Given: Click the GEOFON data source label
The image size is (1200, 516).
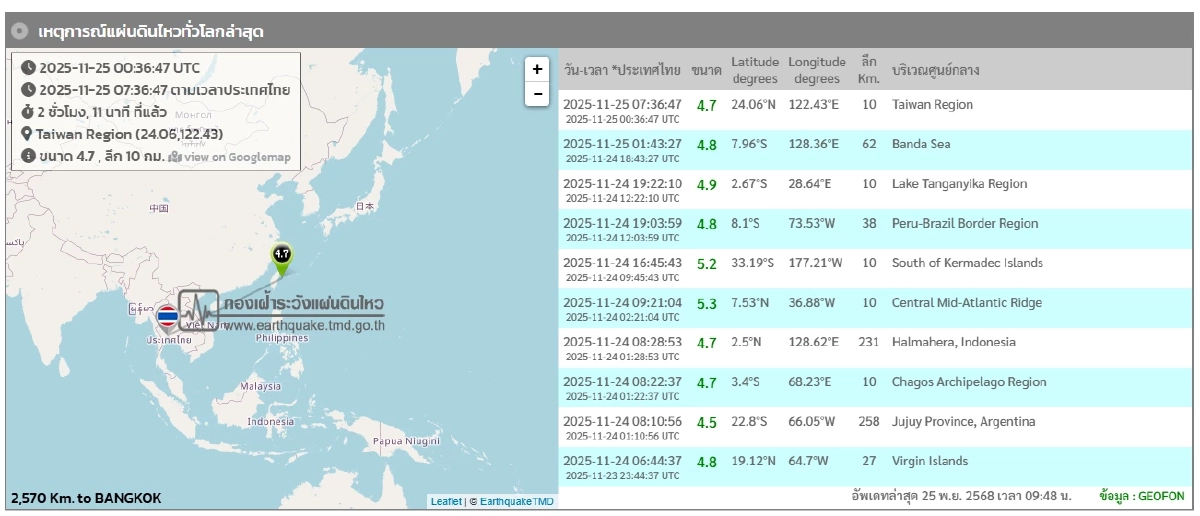Looking at the screenshot, I should (1141, 496).
